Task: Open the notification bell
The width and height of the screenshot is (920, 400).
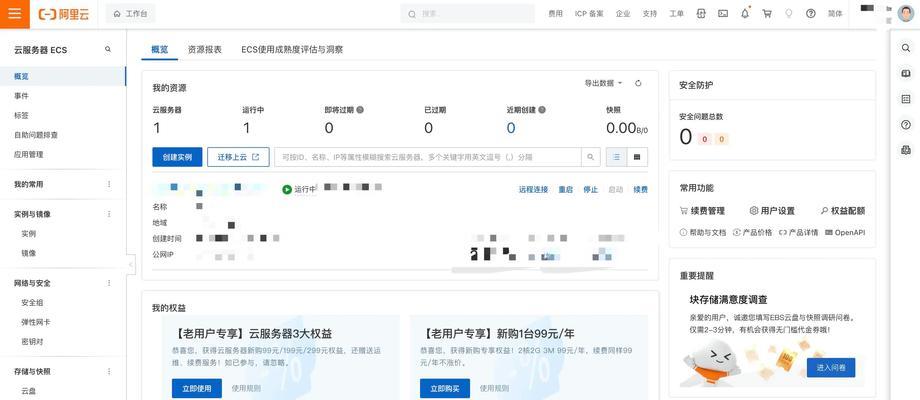Action: click(745, 13)
